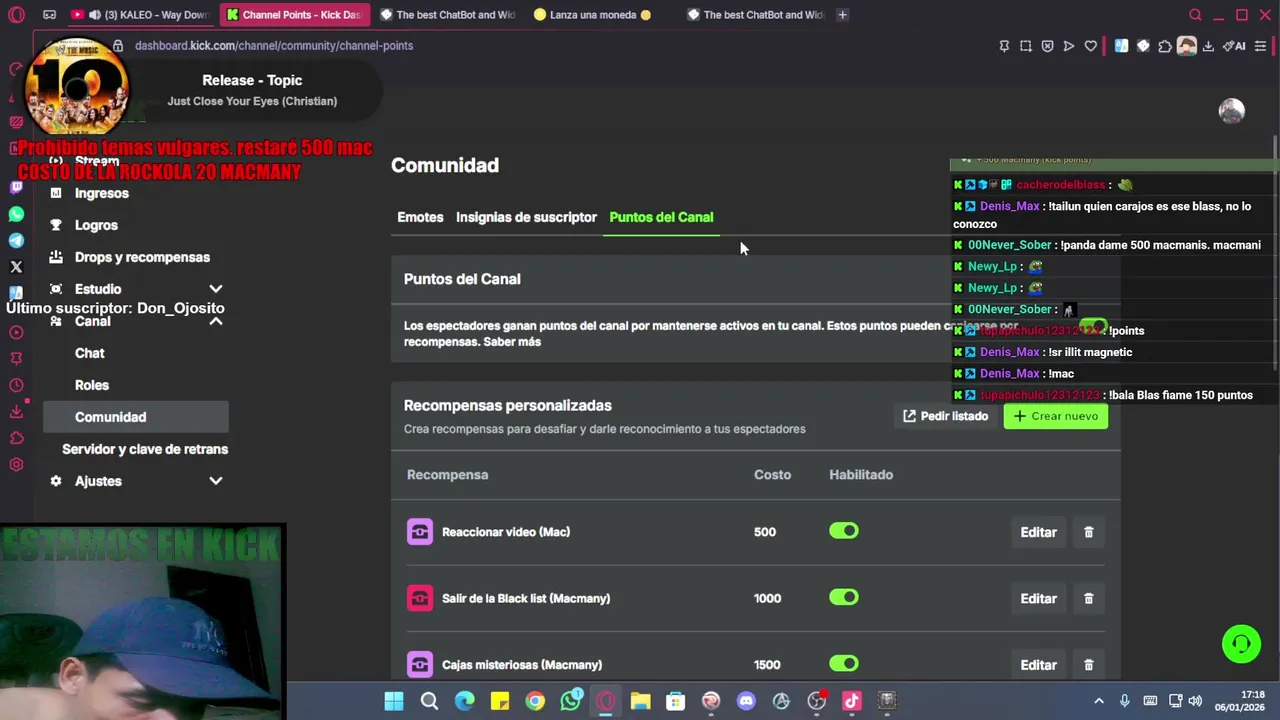Open Google Chrome from the taskbar
Image resolution: width=1280 pixels, height=720 pixels.
click(535, 701)
